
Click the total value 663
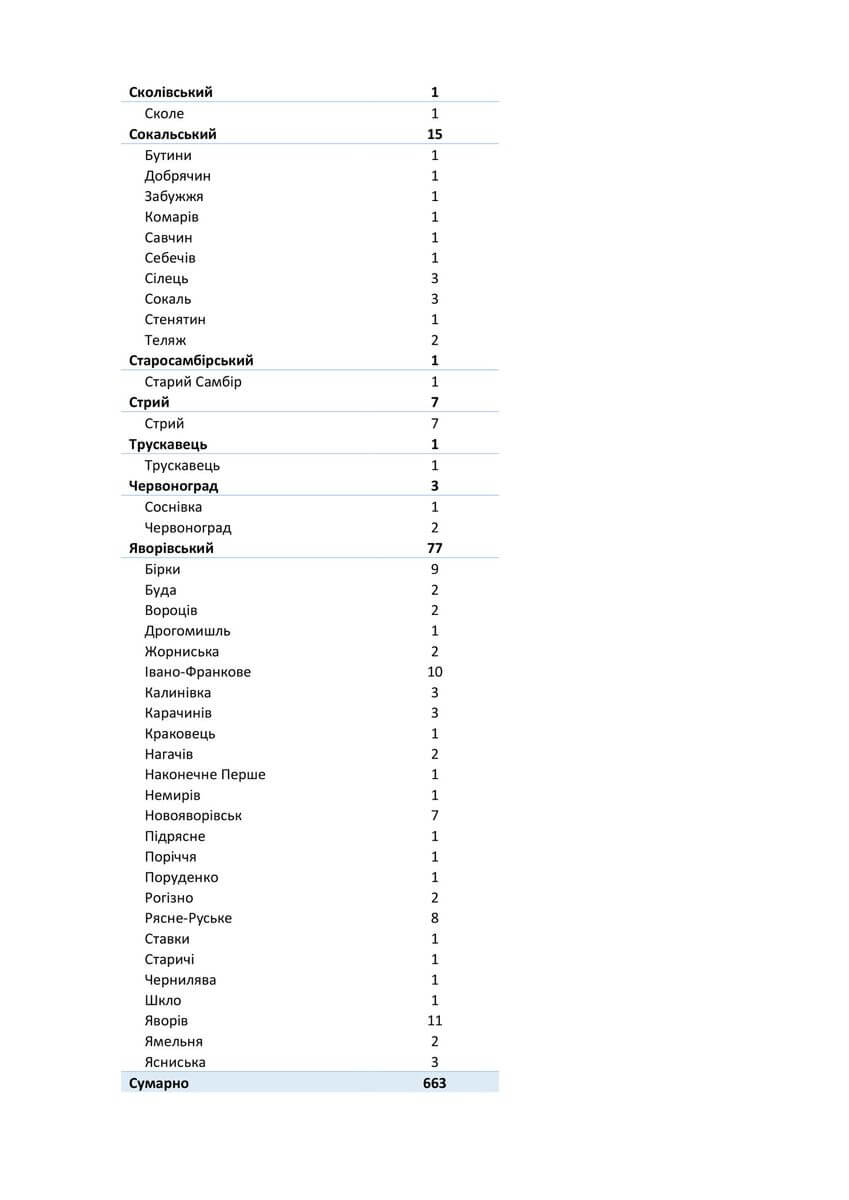click(435, 1083)
